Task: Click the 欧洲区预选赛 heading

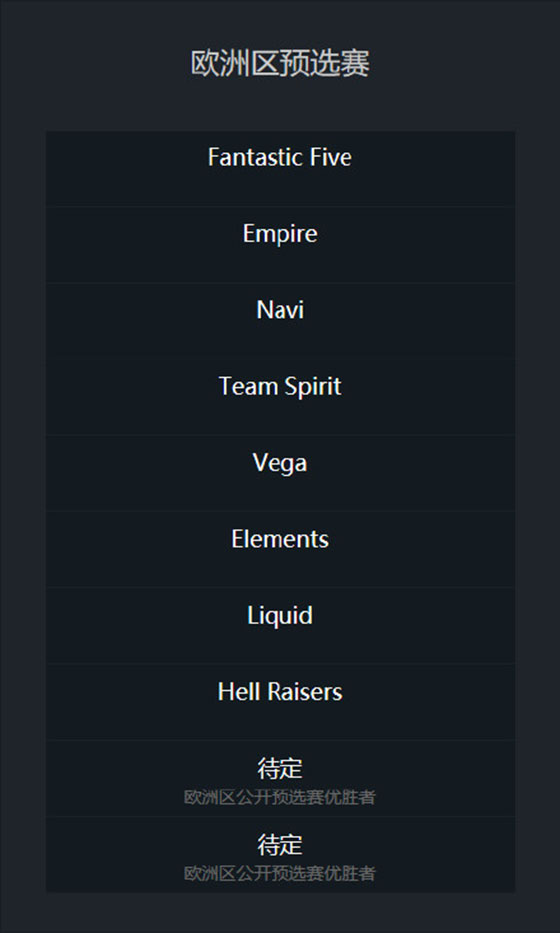Action: pyautogui.click(x=280, y=63)
